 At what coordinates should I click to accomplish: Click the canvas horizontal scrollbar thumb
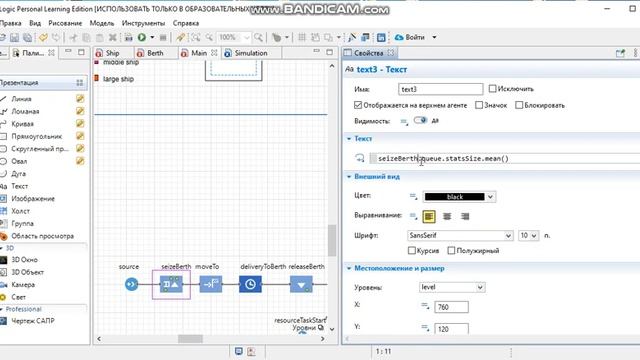click(x=190, y=339)
